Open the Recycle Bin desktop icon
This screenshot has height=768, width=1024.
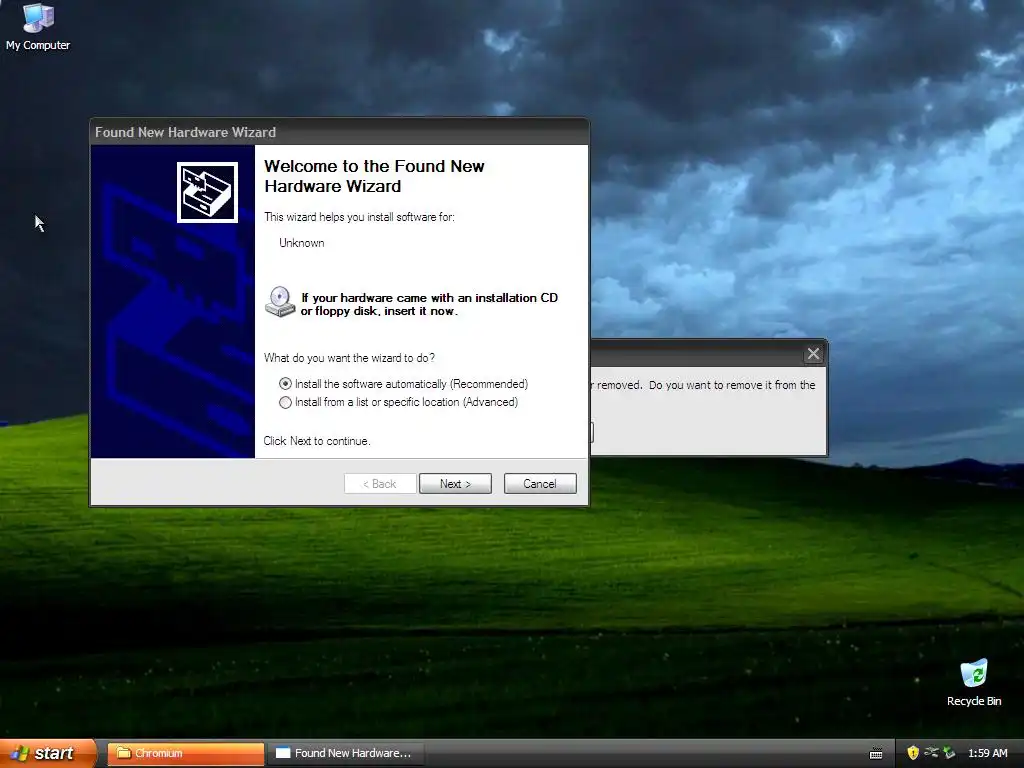point(974,683)
